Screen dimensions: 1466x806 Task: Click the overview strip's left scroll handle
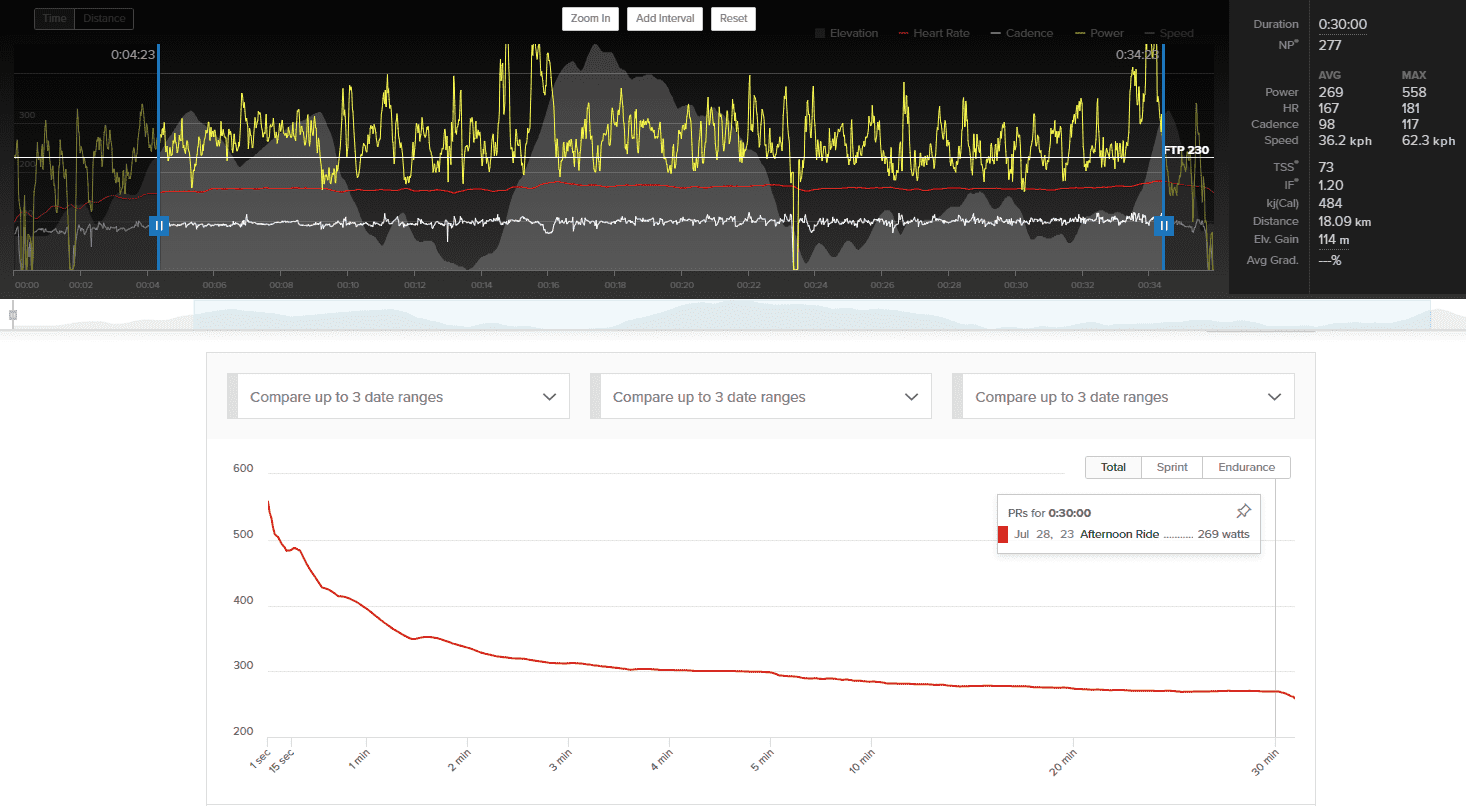[13, 315]
